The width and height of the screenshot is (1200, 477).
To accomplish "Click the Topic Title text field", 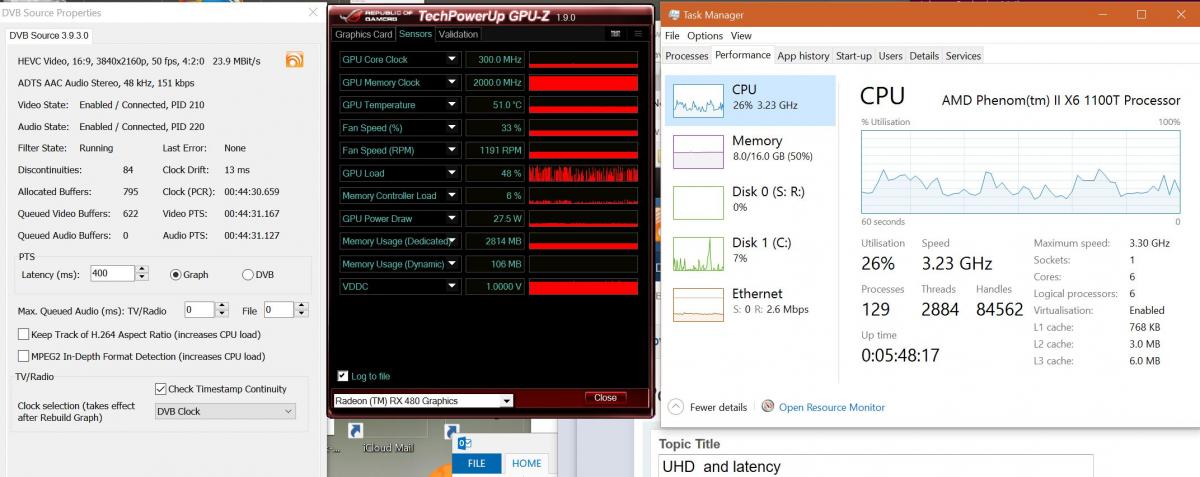I will [x=875, y=466].
